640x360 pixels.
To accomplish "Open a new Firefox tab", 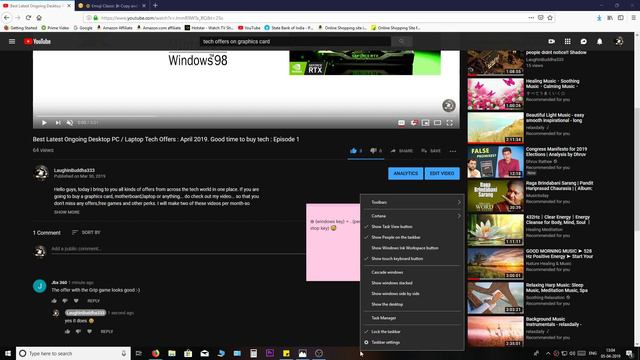I will click(155, 5).
